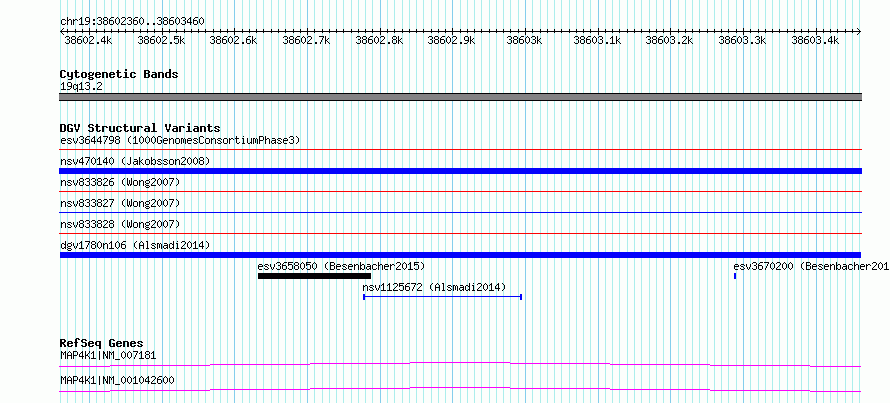Click the Cytogenetic Bands track title

click(x=119, y=74)
